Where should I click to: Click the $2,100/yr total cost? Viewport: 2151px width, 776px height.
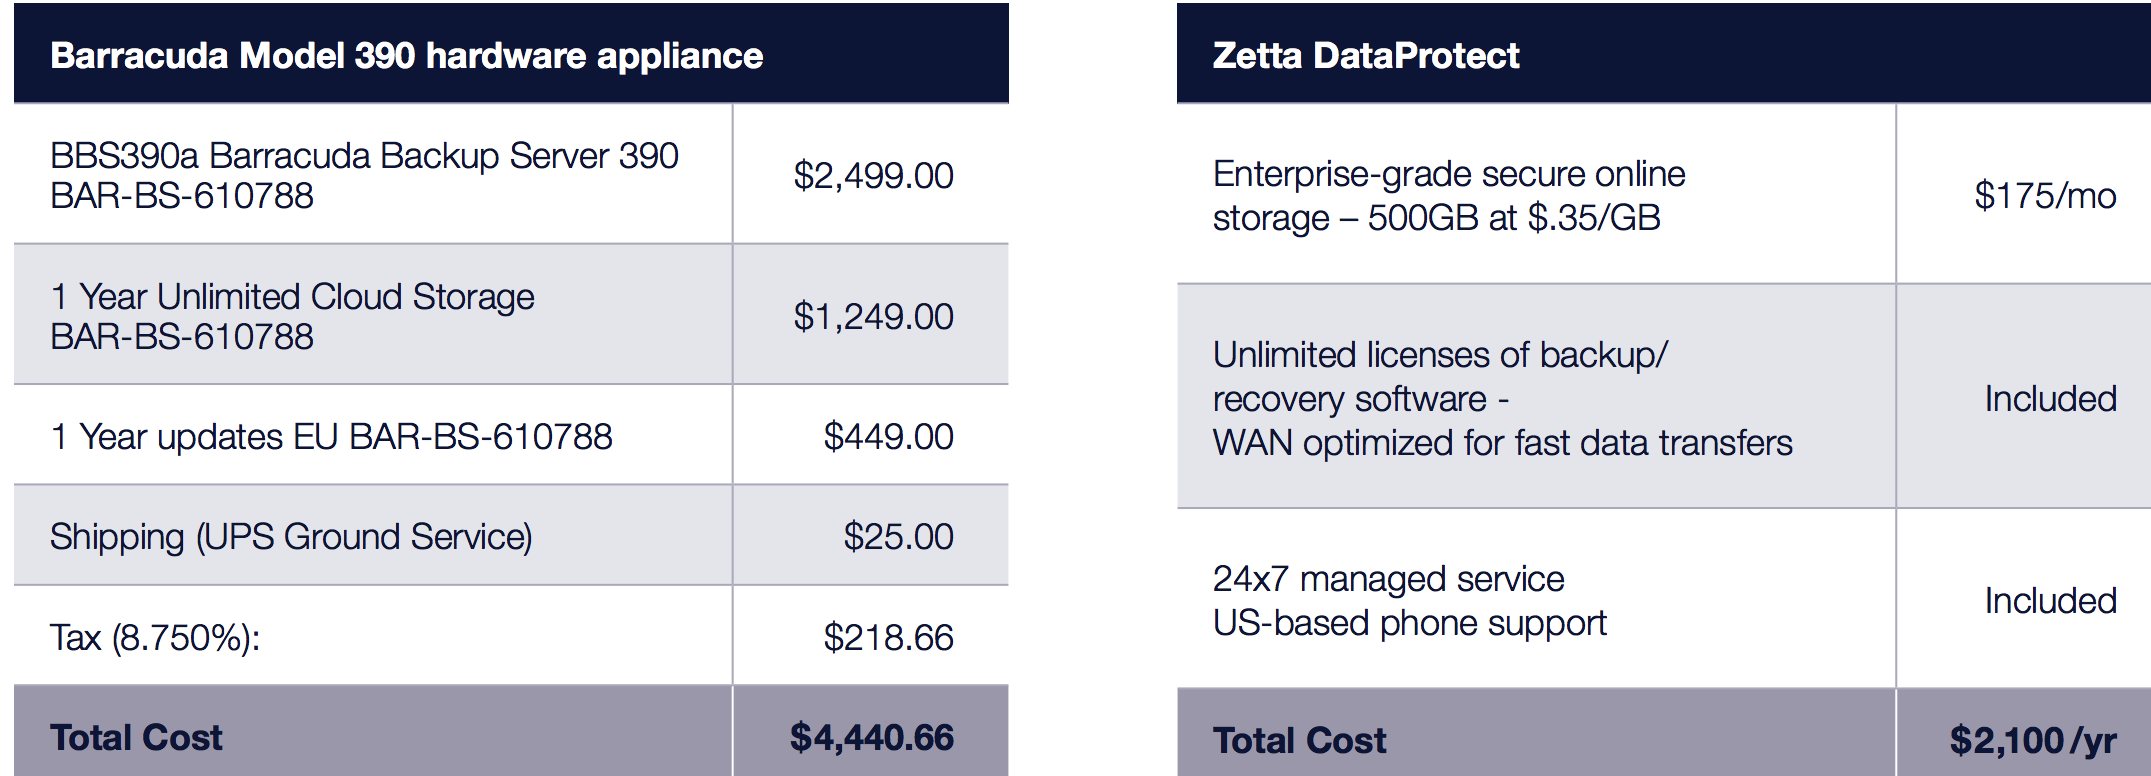click(x=2032, y=741)
